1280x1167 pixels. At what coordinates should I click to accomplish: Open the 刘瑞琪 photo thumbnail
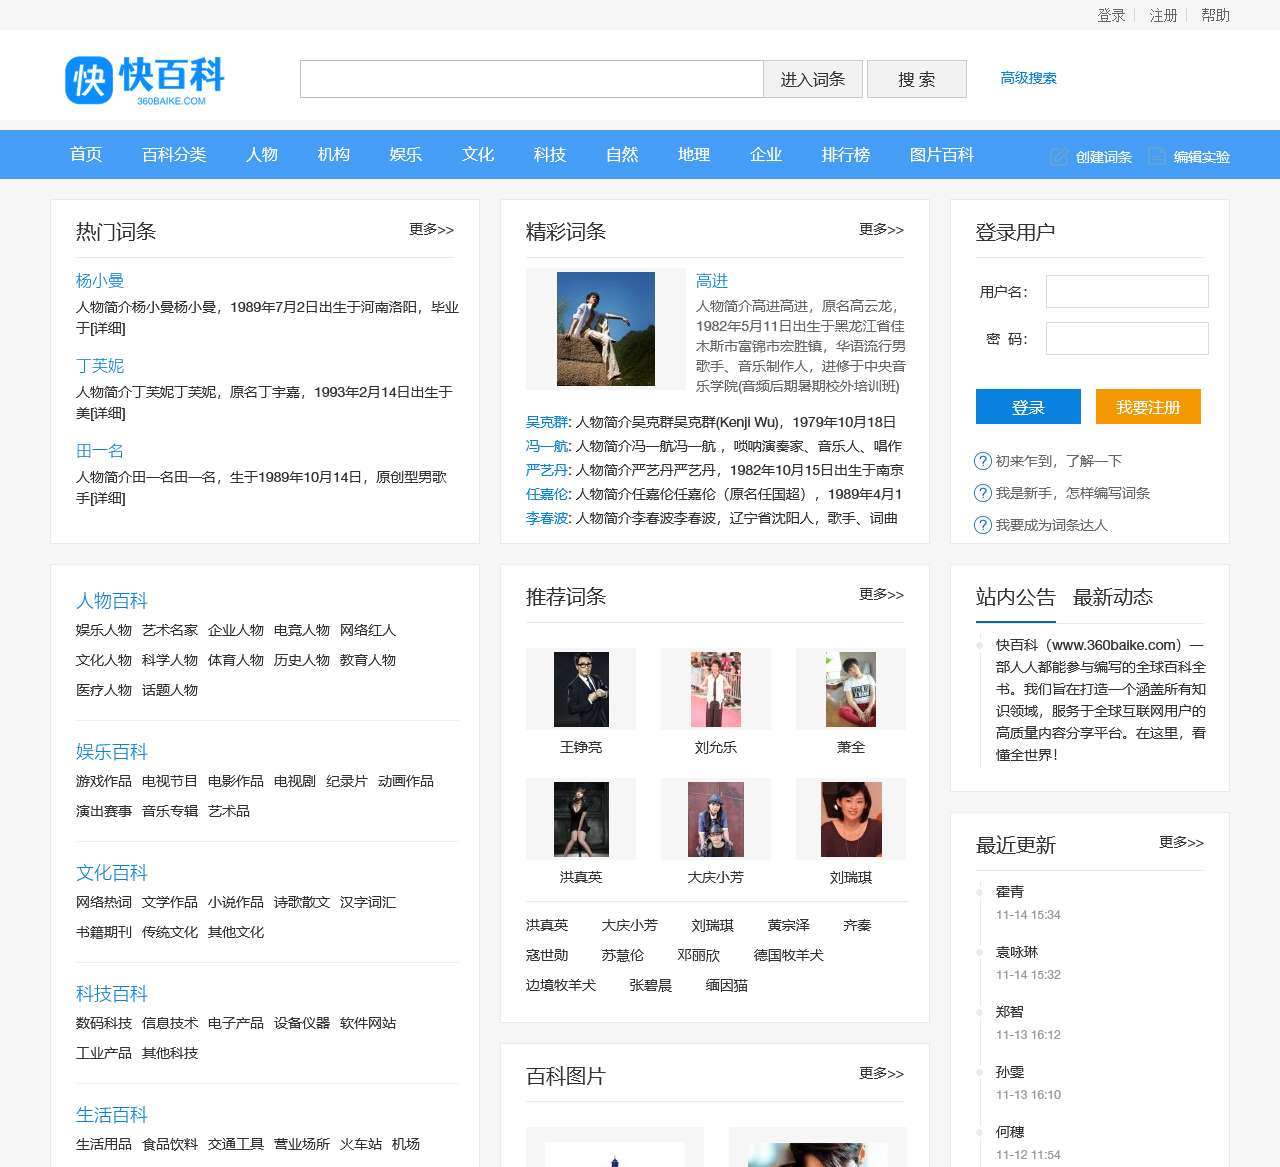pos(851,819)
